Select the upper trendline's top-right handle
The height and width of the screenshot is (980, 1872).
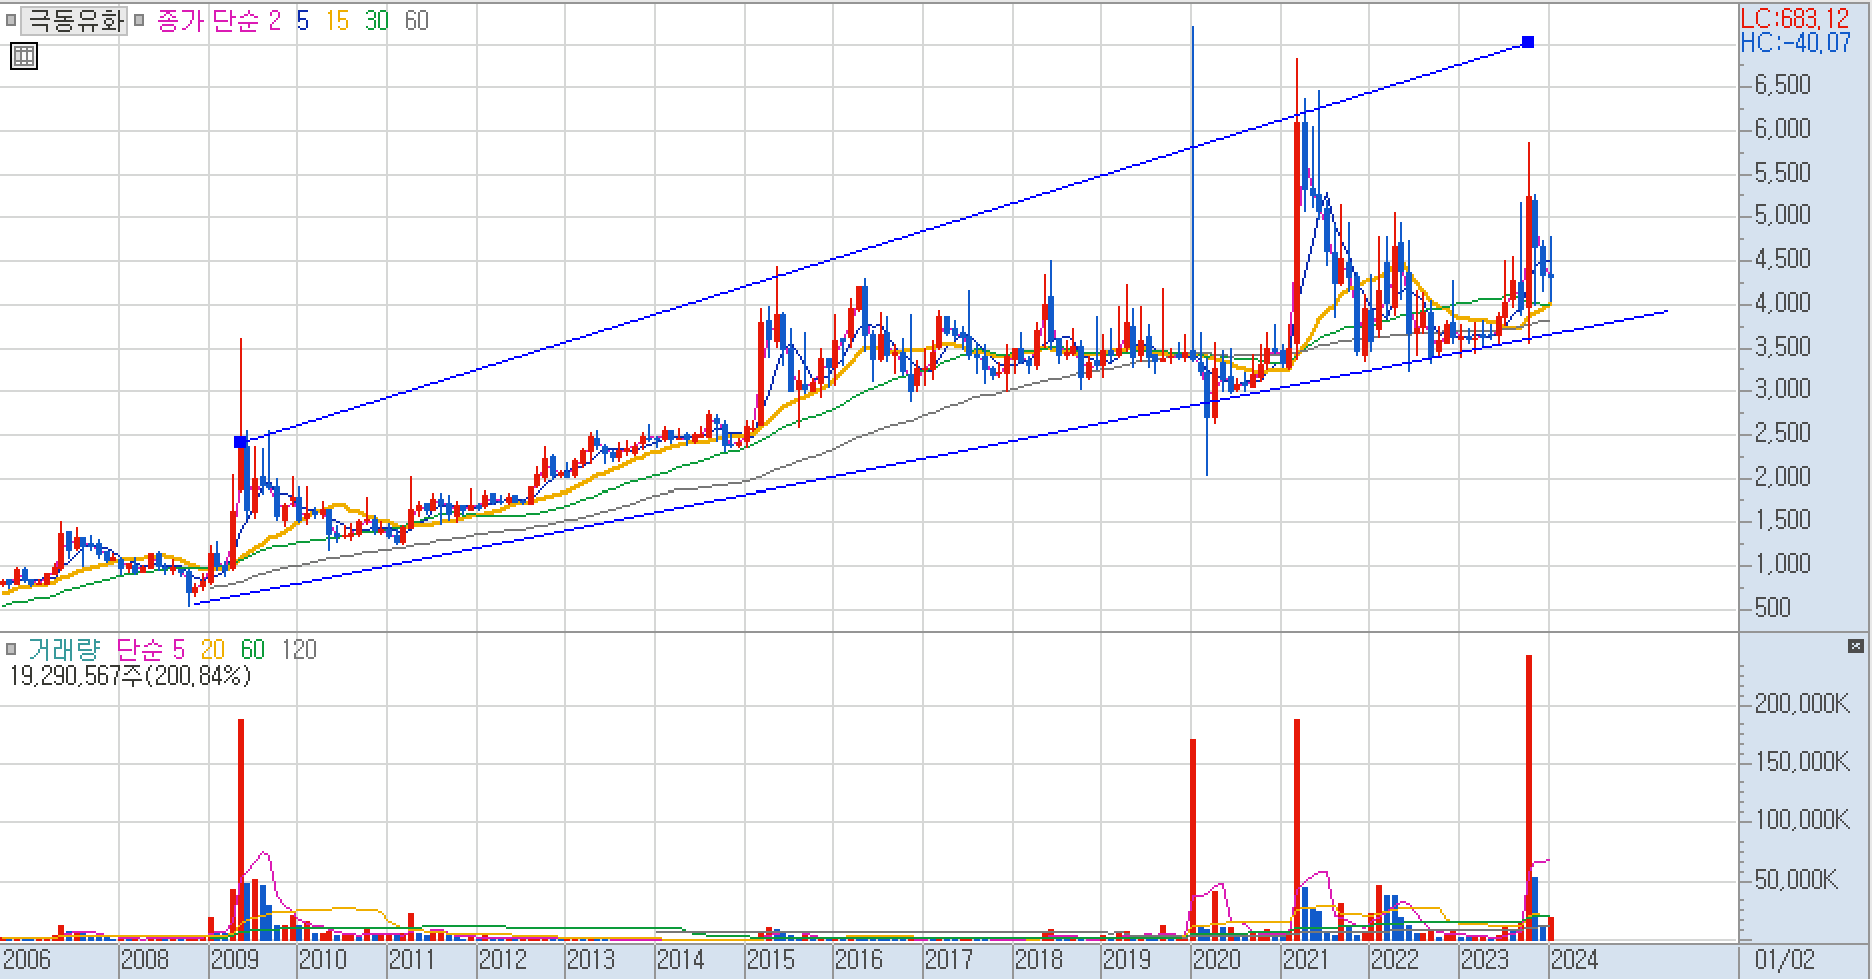[x=1528, y=42]
